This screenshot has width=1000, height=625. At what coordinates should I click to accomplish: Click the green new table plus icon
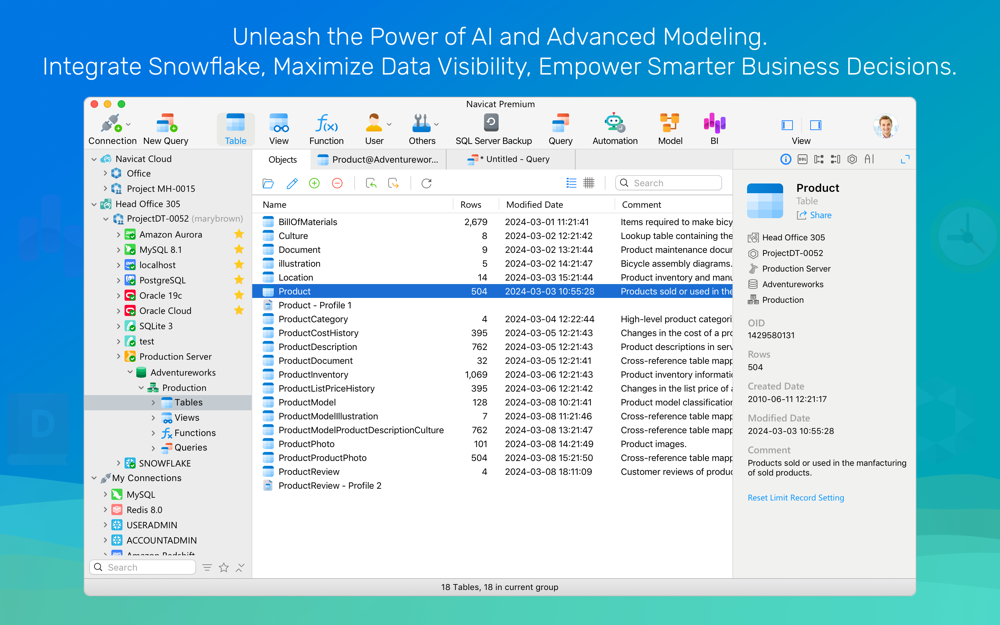click(x=314, y=184)
